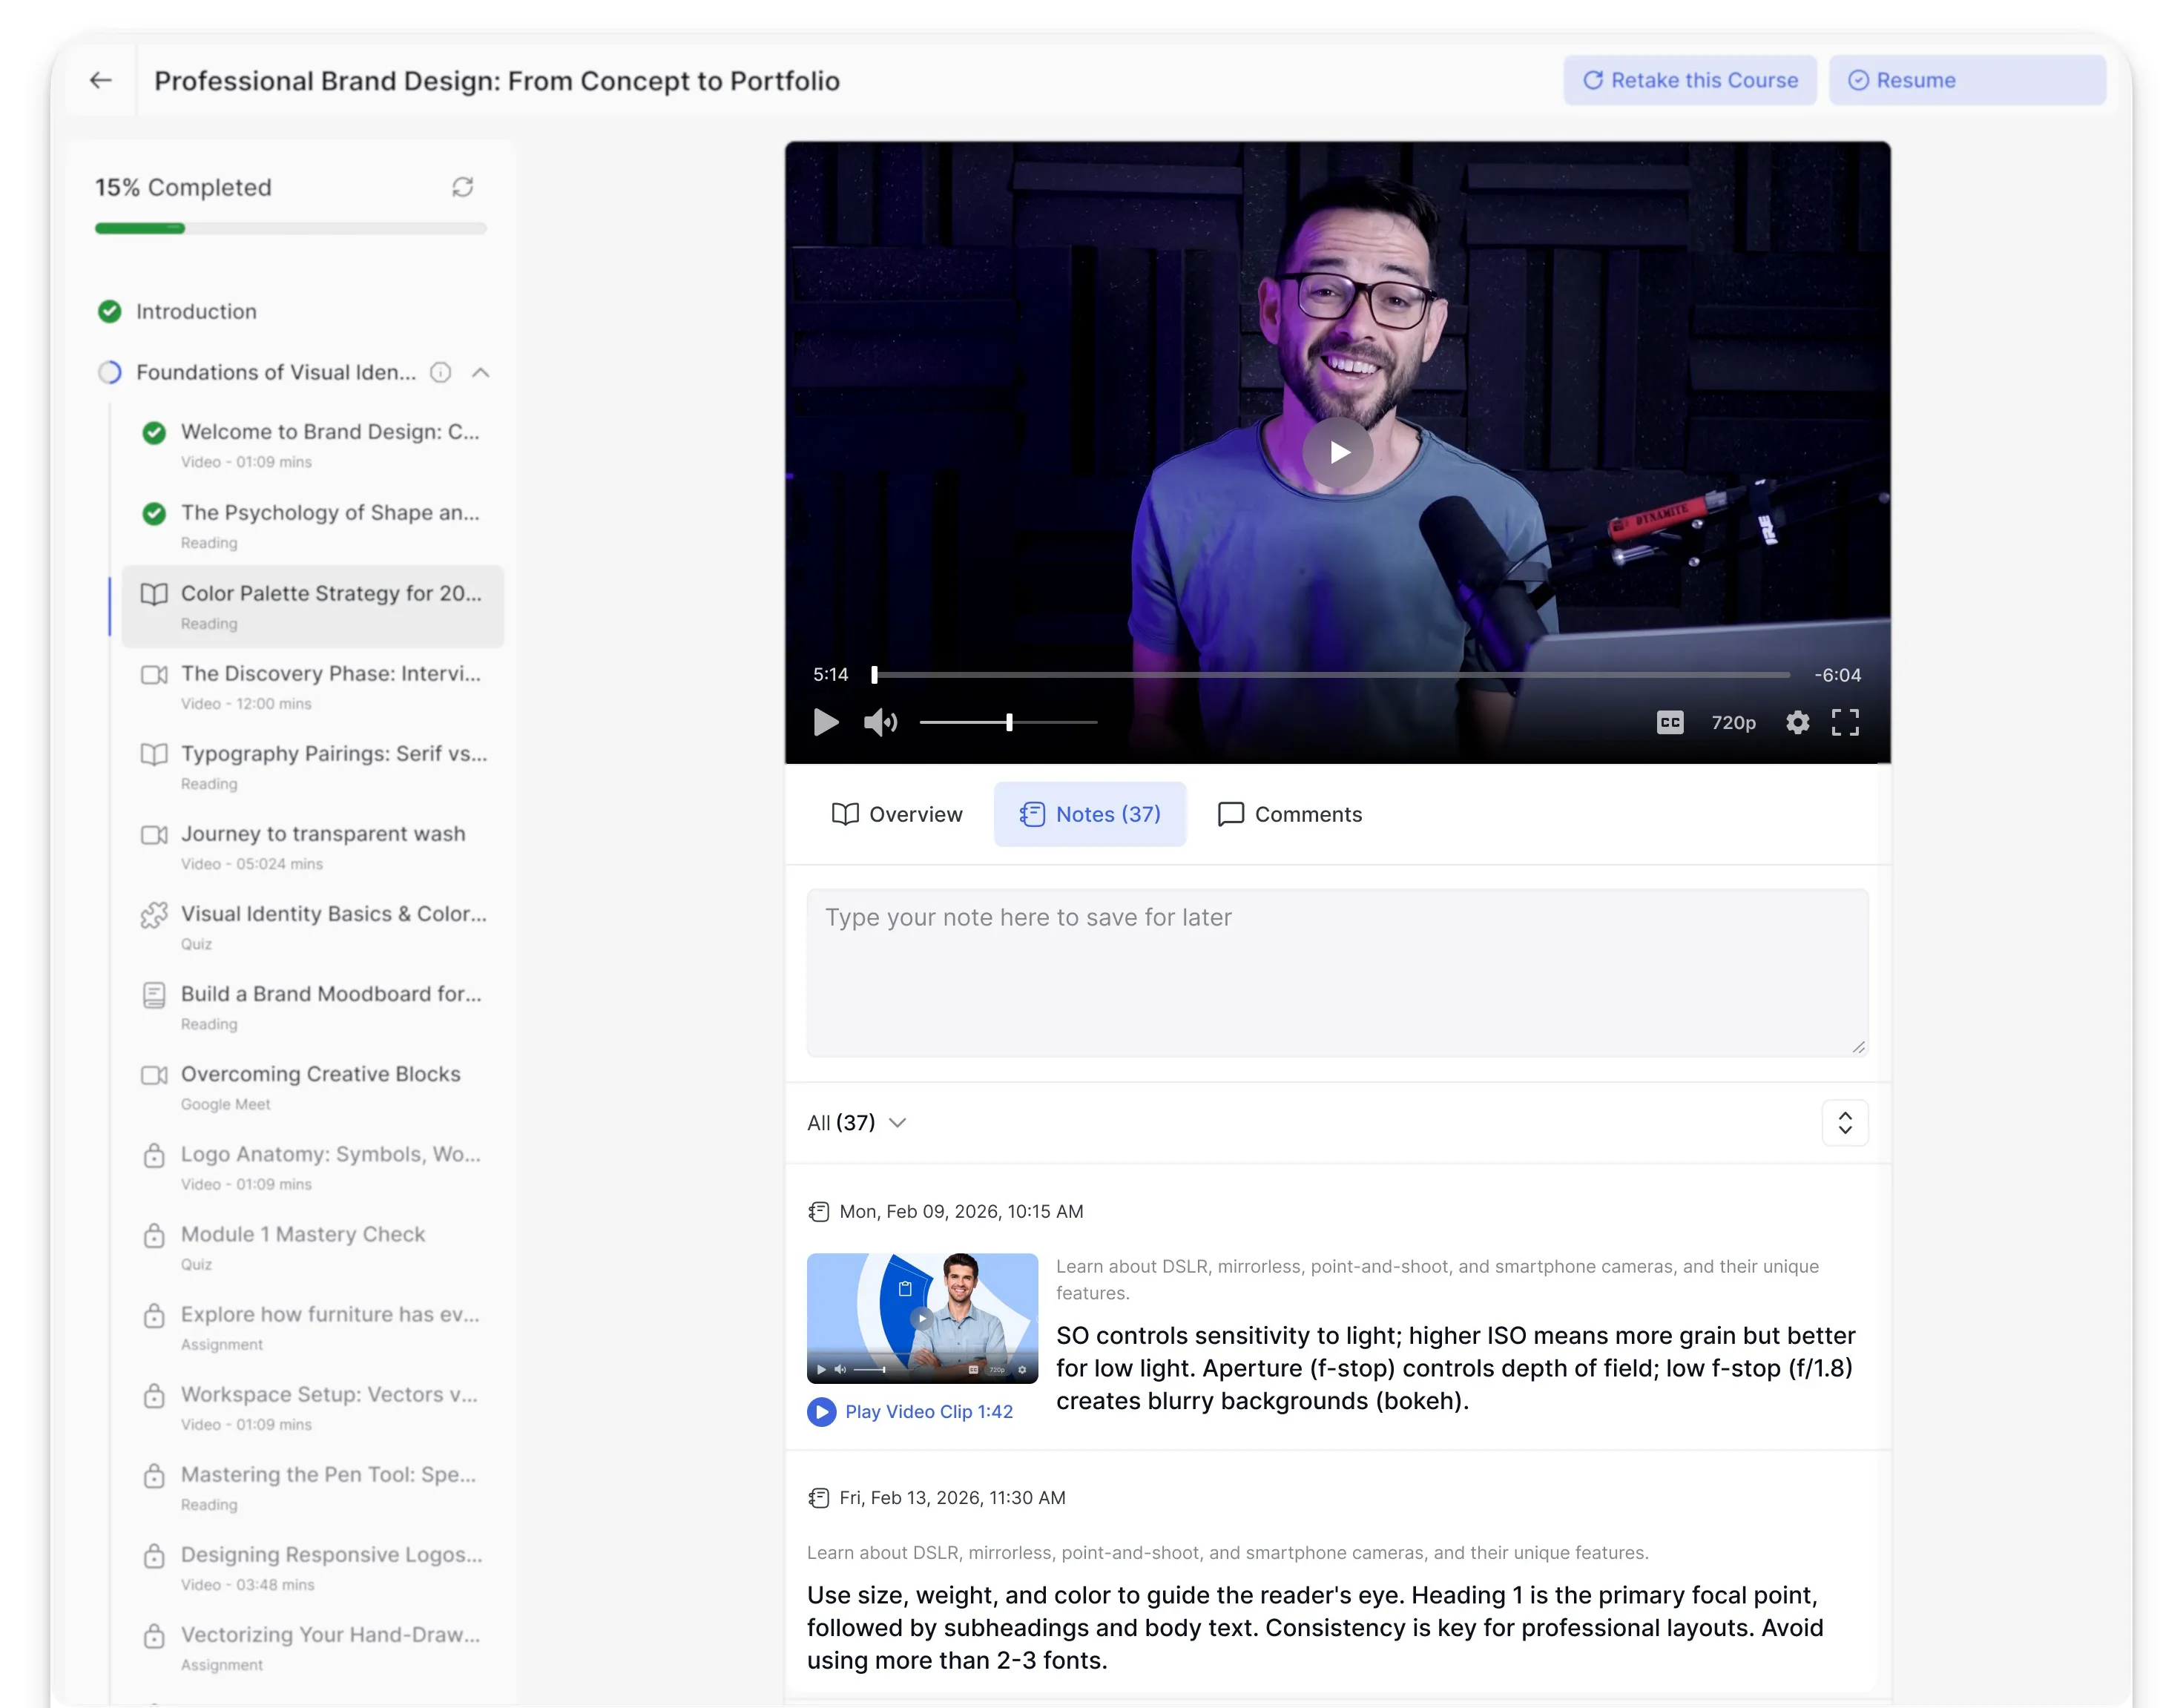
Task: Go back using the left arrow icon
Action: [x=100, y=80]
